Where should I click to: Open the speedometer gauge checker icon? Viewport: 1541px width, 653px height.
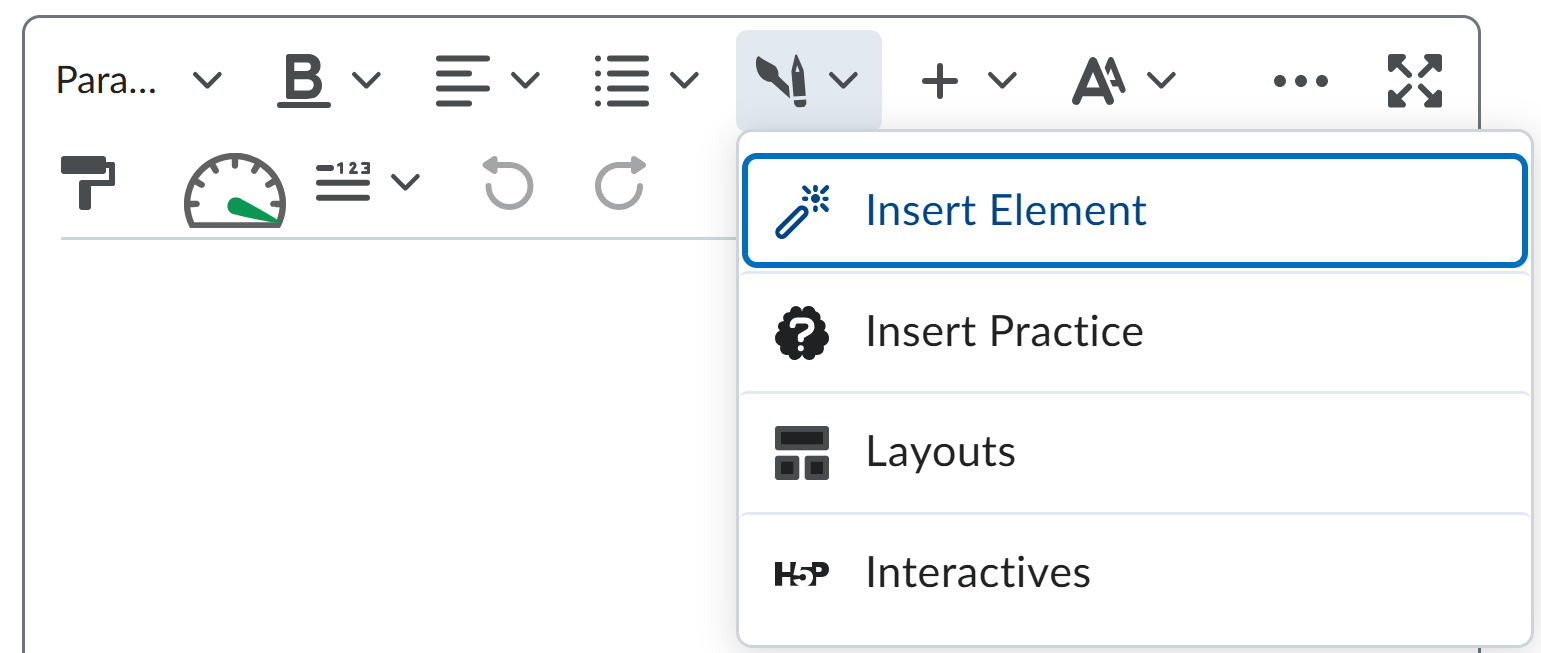point(235,191)
